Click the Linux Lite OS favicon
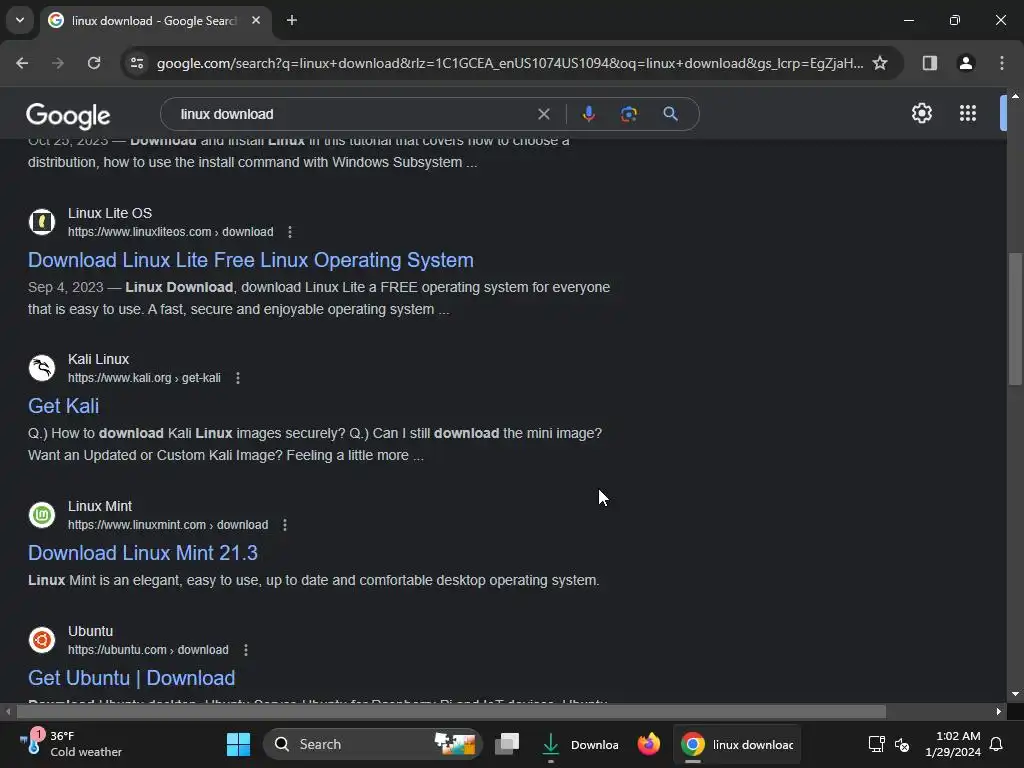The image size is (1024, 768). pyautogui.click(x=42, y=222)
